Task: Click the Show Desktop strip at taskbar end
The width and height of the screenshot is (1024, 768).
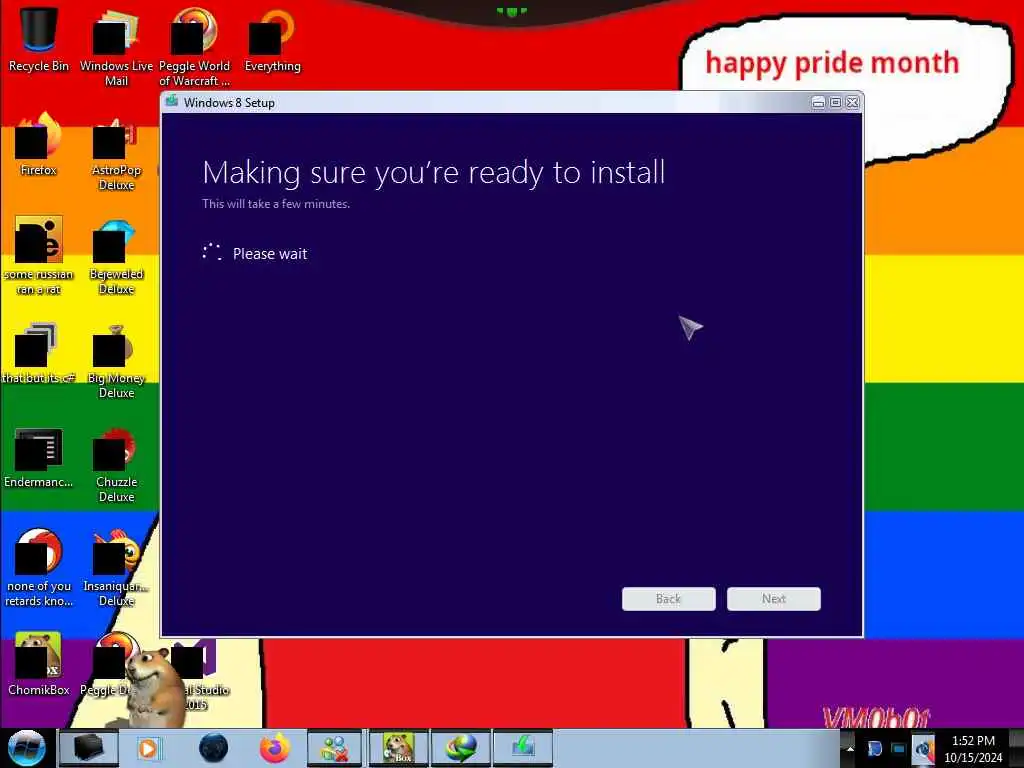Action: pyautogui.click(x=1017, y=748)
